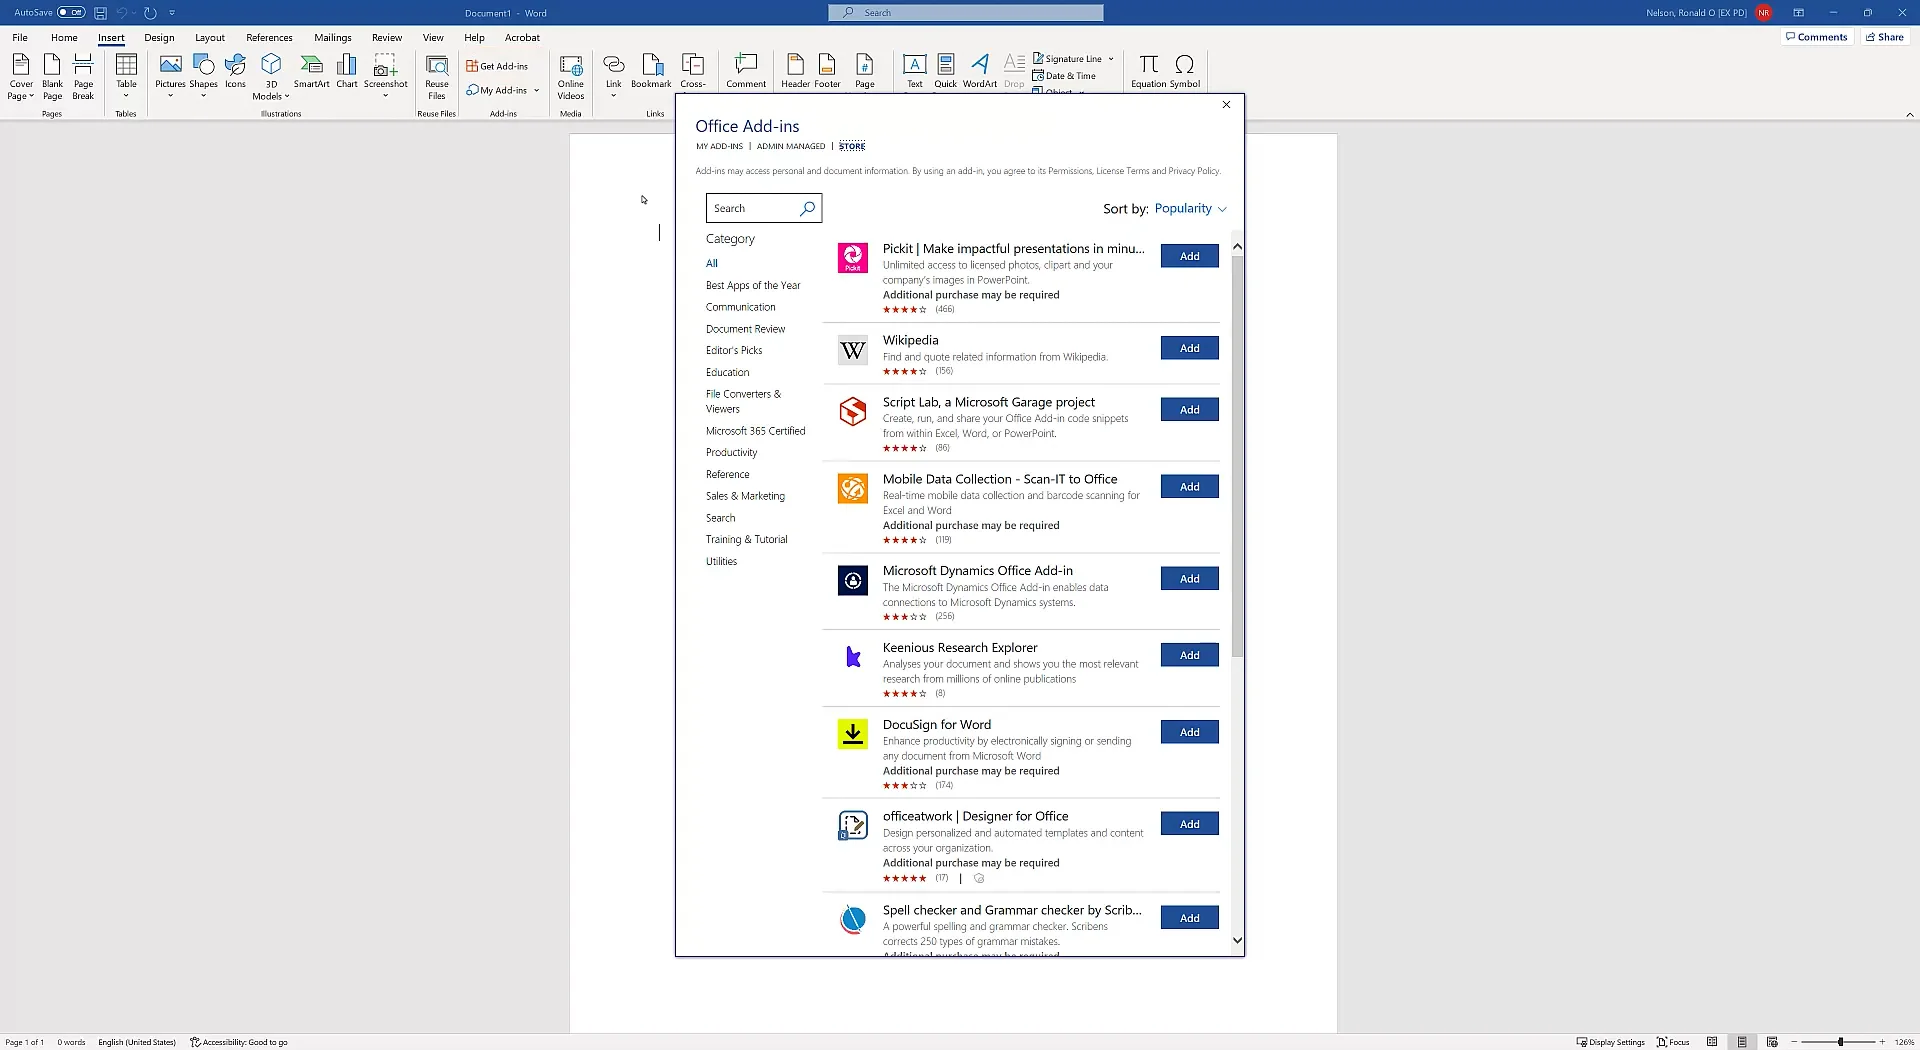Click the Reuse Files icon
The height and width of the screenshot is (1050, 1920).
pos(437,77)
